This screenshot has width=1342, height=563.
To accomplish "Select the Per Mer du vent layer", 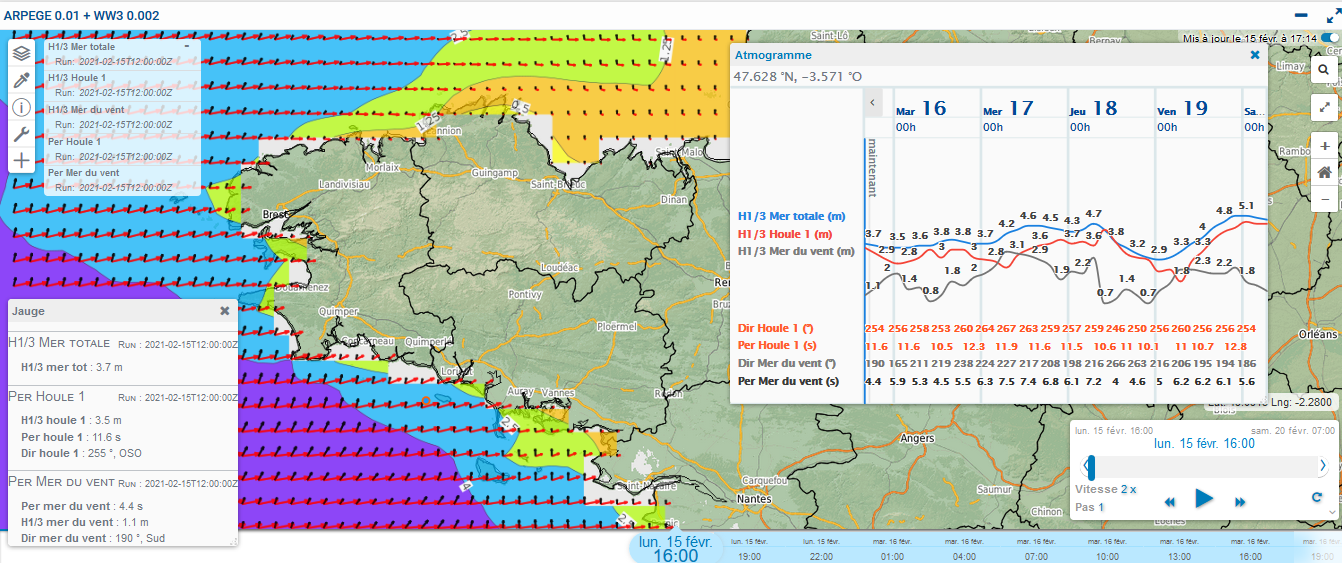I will point(84,173).
